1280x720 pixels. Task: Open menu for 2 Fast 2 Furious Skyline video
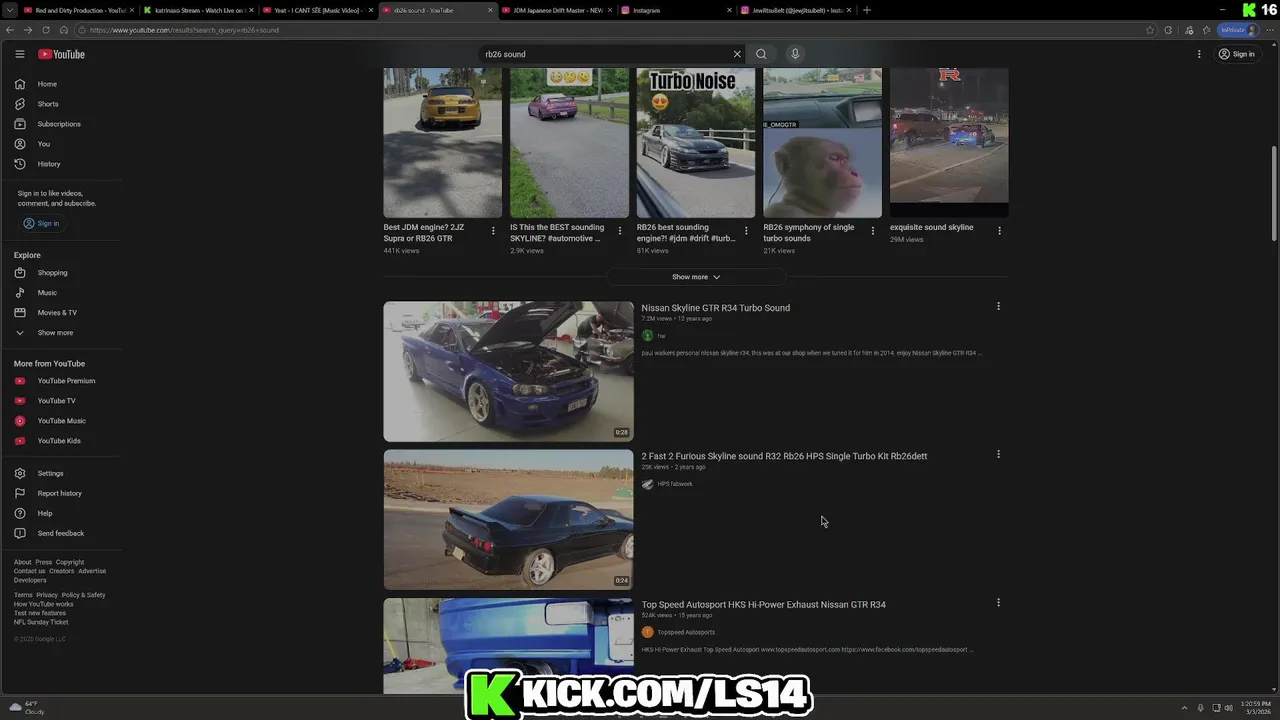(x=998, y=455)
